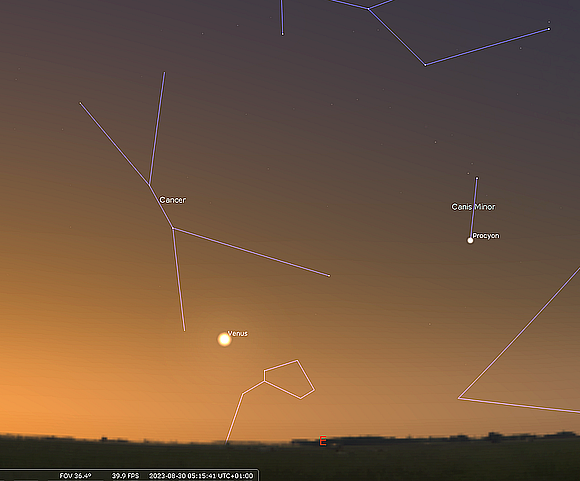Click the FOV value in status bar

coord(75,476)
